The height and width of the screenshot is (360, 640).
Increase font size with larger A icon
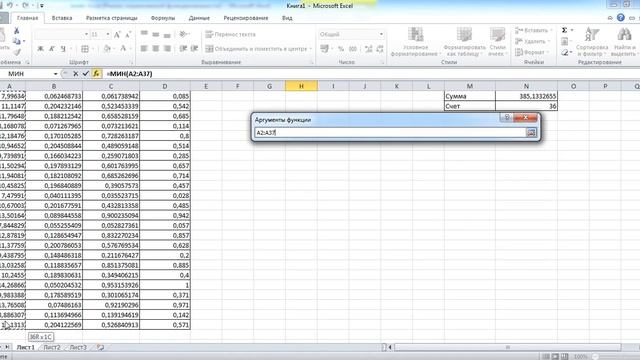pyautogui.click(x=117, y=35)
